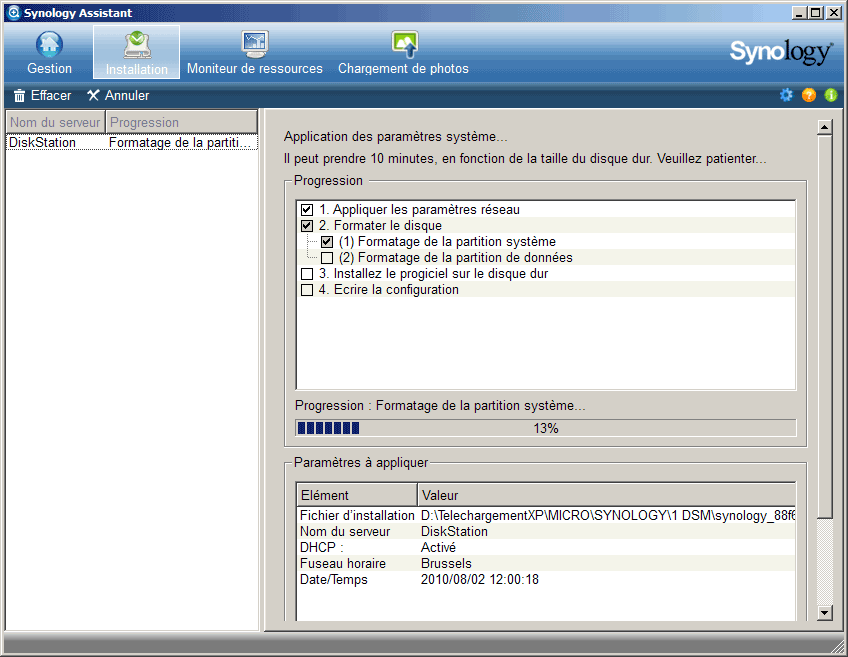
Task: Open the orange help question icon
Action: pyautogui.click(x=809, y=96)
